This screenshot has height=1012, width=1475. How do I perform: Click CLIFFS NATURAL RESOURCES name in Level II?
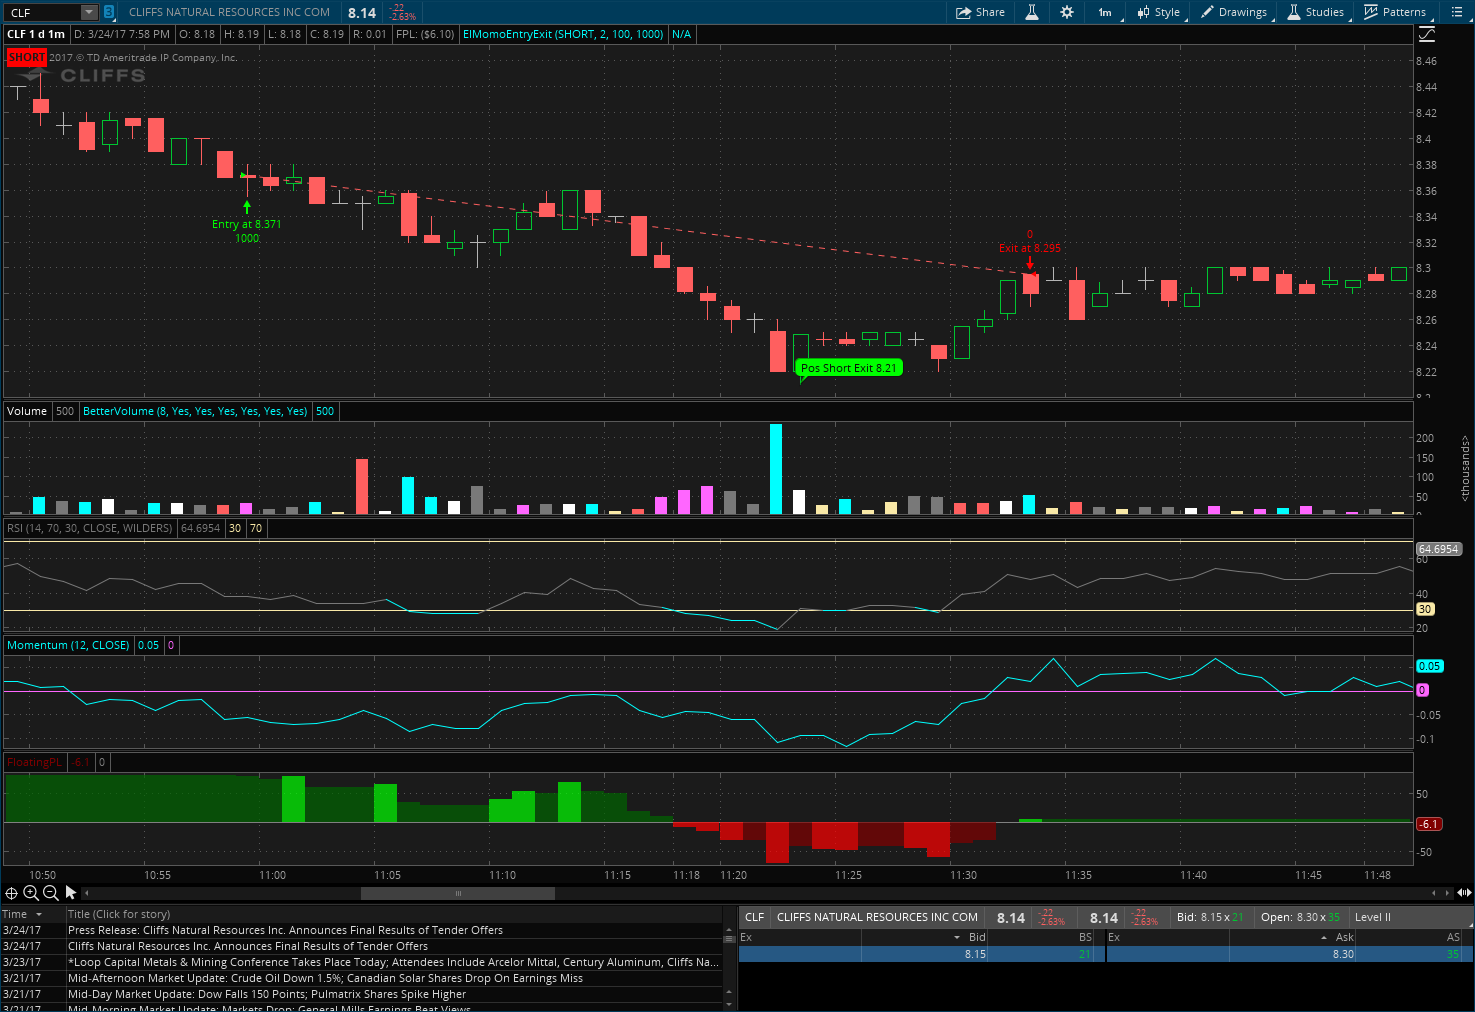coord(877,917)
